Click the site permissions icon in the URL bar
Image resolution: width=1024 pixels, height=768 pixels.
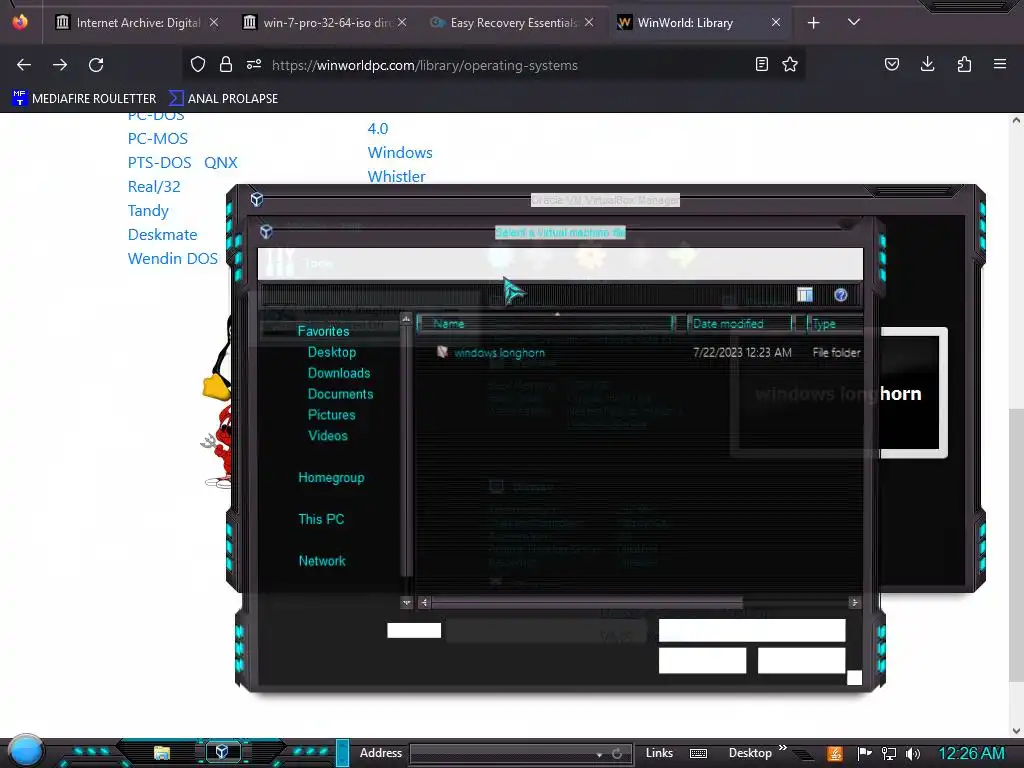254,64
